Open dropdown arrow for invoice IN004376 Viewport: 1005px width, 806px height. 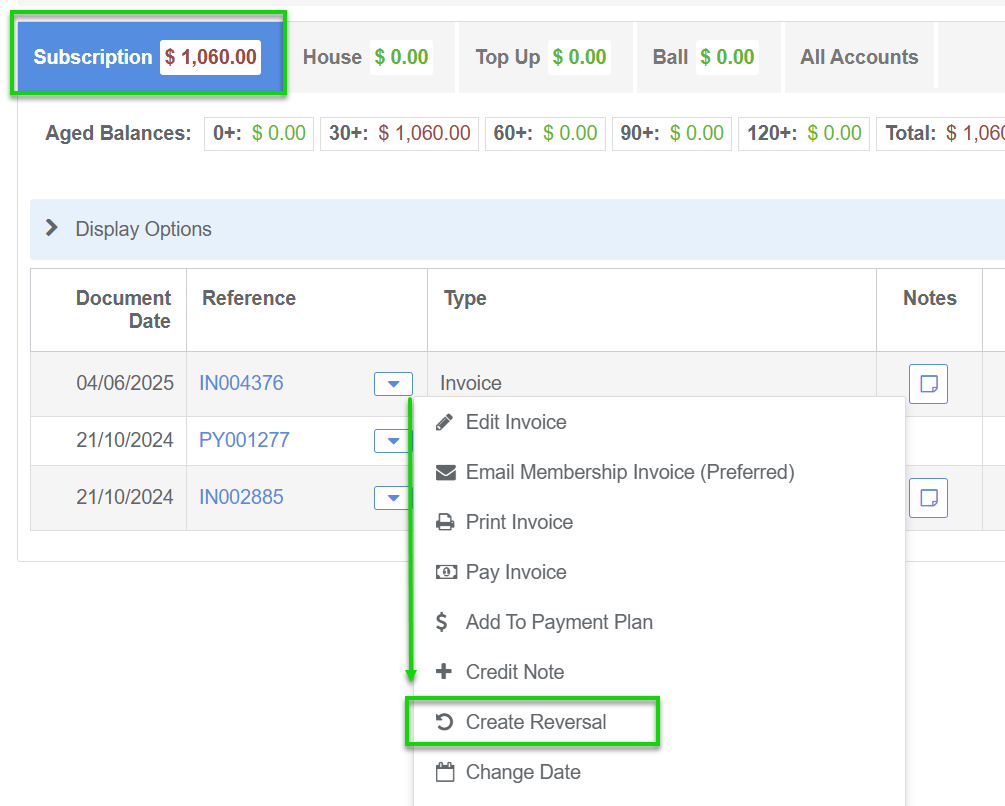coord(393,384)
